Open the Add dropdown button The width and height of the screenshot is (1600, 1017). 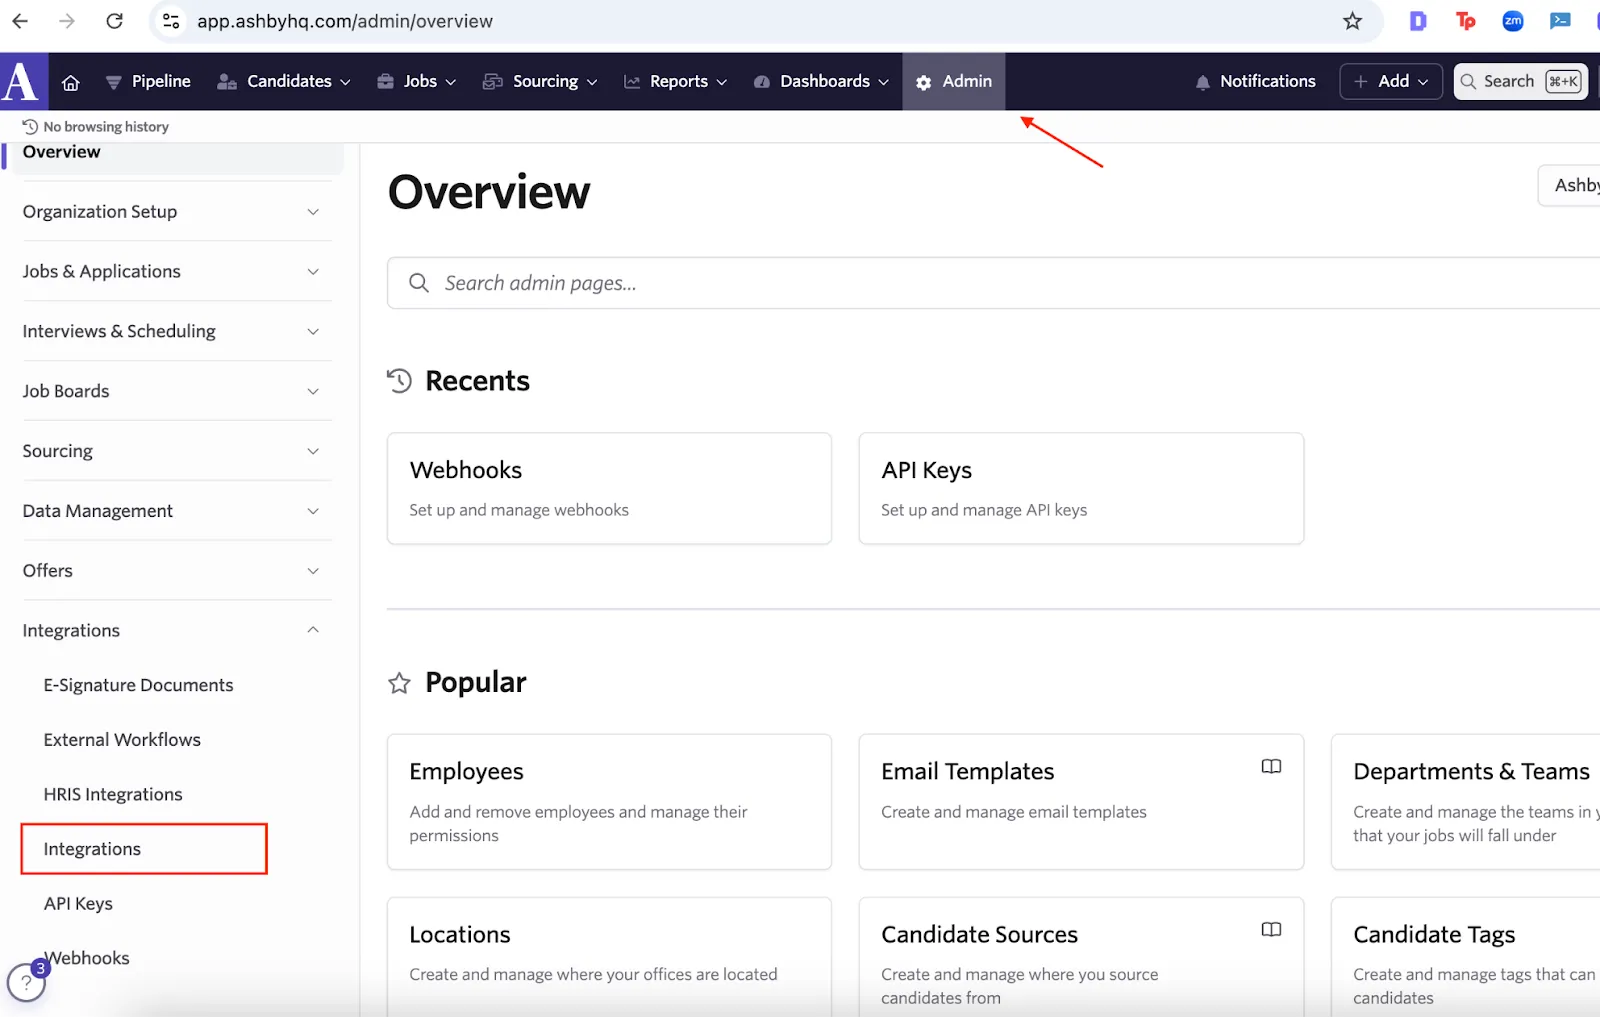pos(1391,82)
